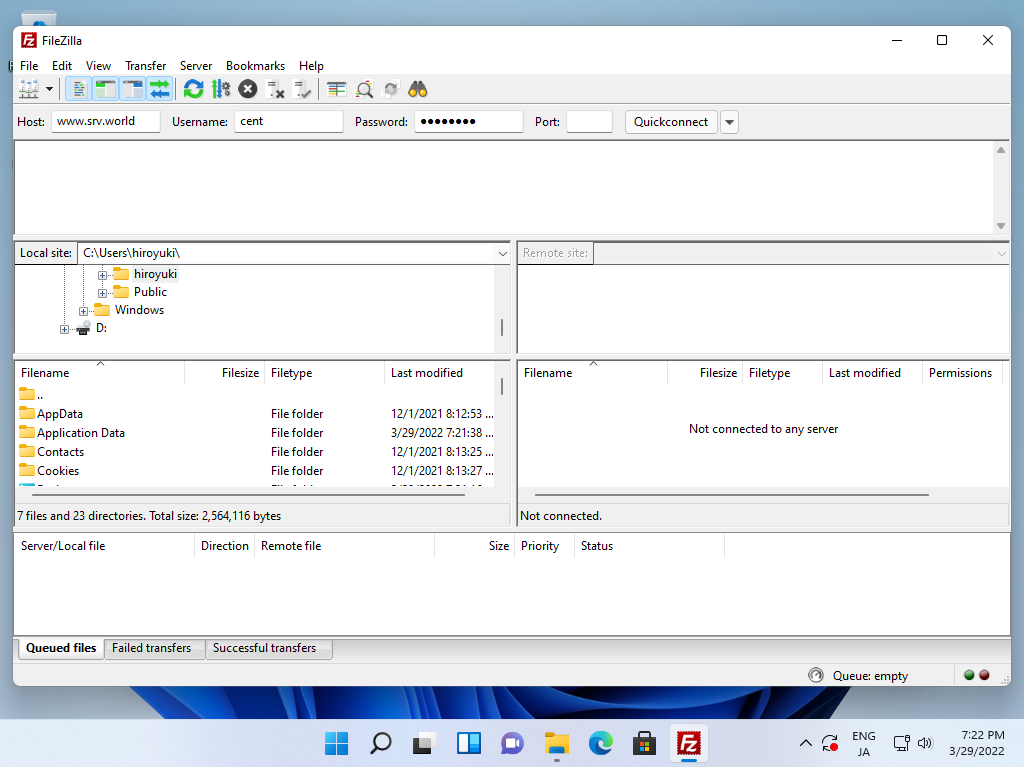Image resolution: width=1024 pixels, height=767 pixels.
Task: Click the cancel current operation icon
Action: 248,89
